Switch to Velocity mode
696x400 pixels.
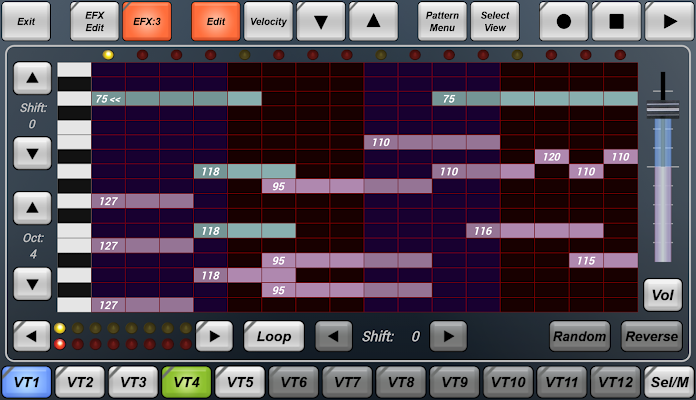point(268,21)
